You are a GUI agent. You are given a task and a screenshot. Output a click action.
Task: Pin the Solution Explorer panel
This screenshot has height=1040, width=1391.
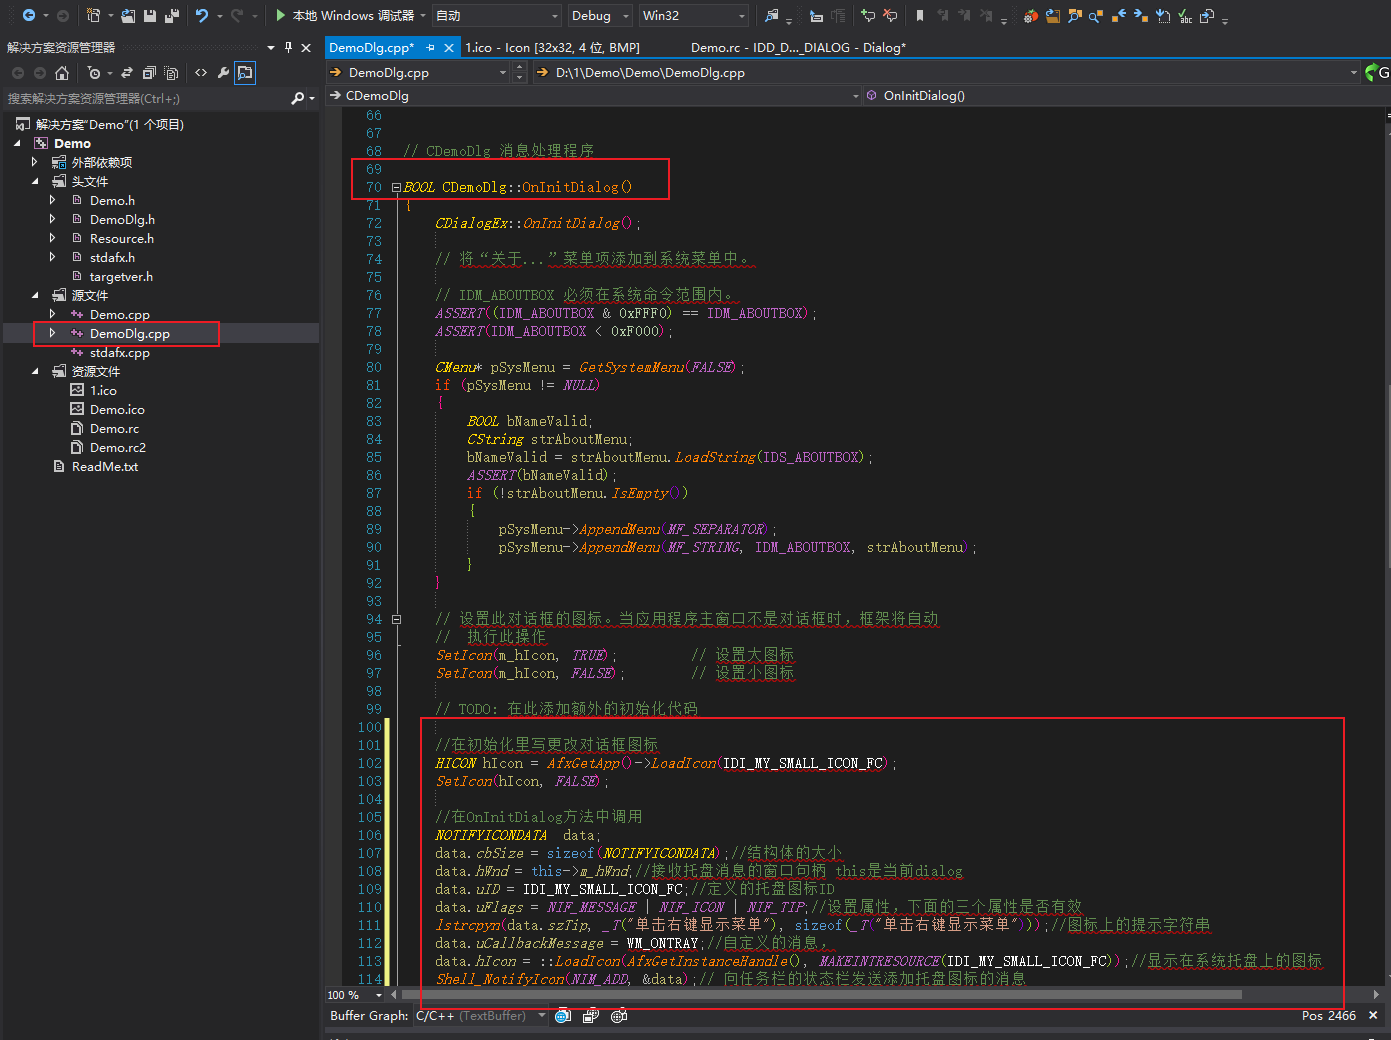click(x=289, y=47)
